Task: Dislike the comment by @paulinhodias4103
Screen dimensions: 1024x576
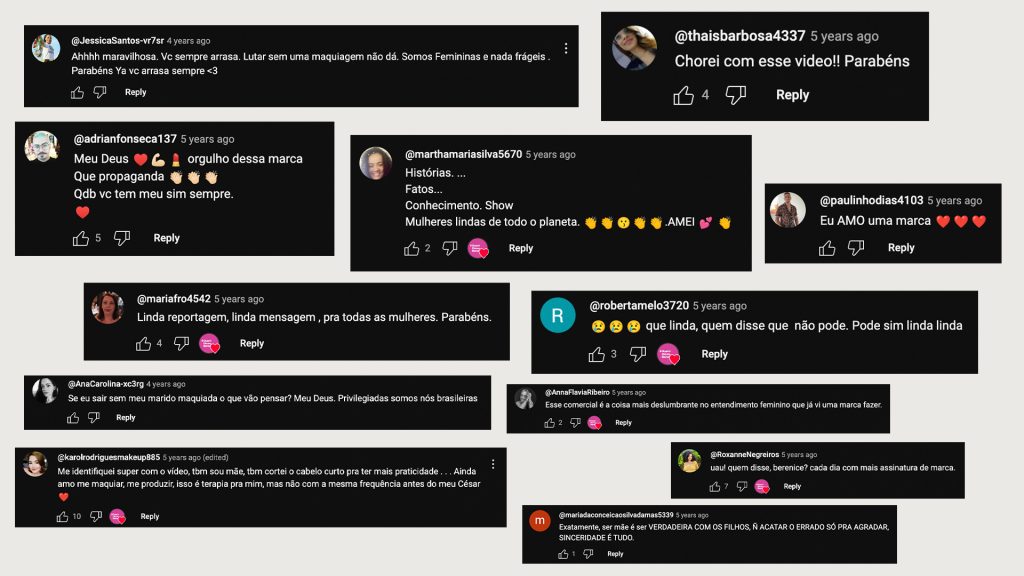Action: click(x=856, y=248)
